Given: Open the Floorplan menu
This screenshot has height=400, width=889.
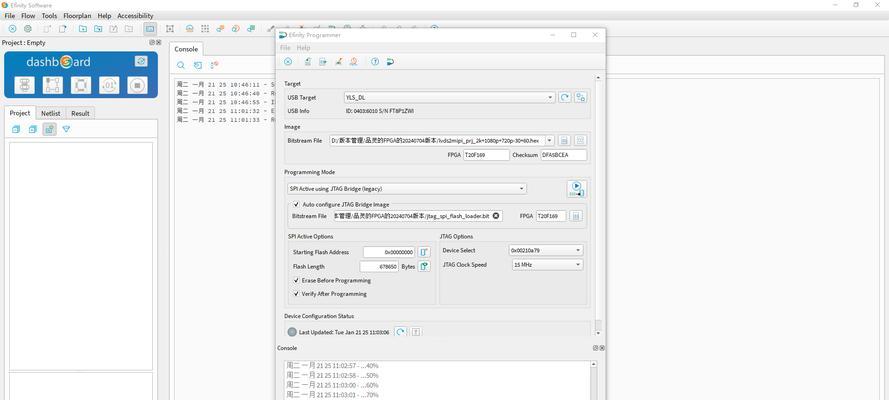Looking at the screenshot, I should pyautogui.click(x=77, y=16).
